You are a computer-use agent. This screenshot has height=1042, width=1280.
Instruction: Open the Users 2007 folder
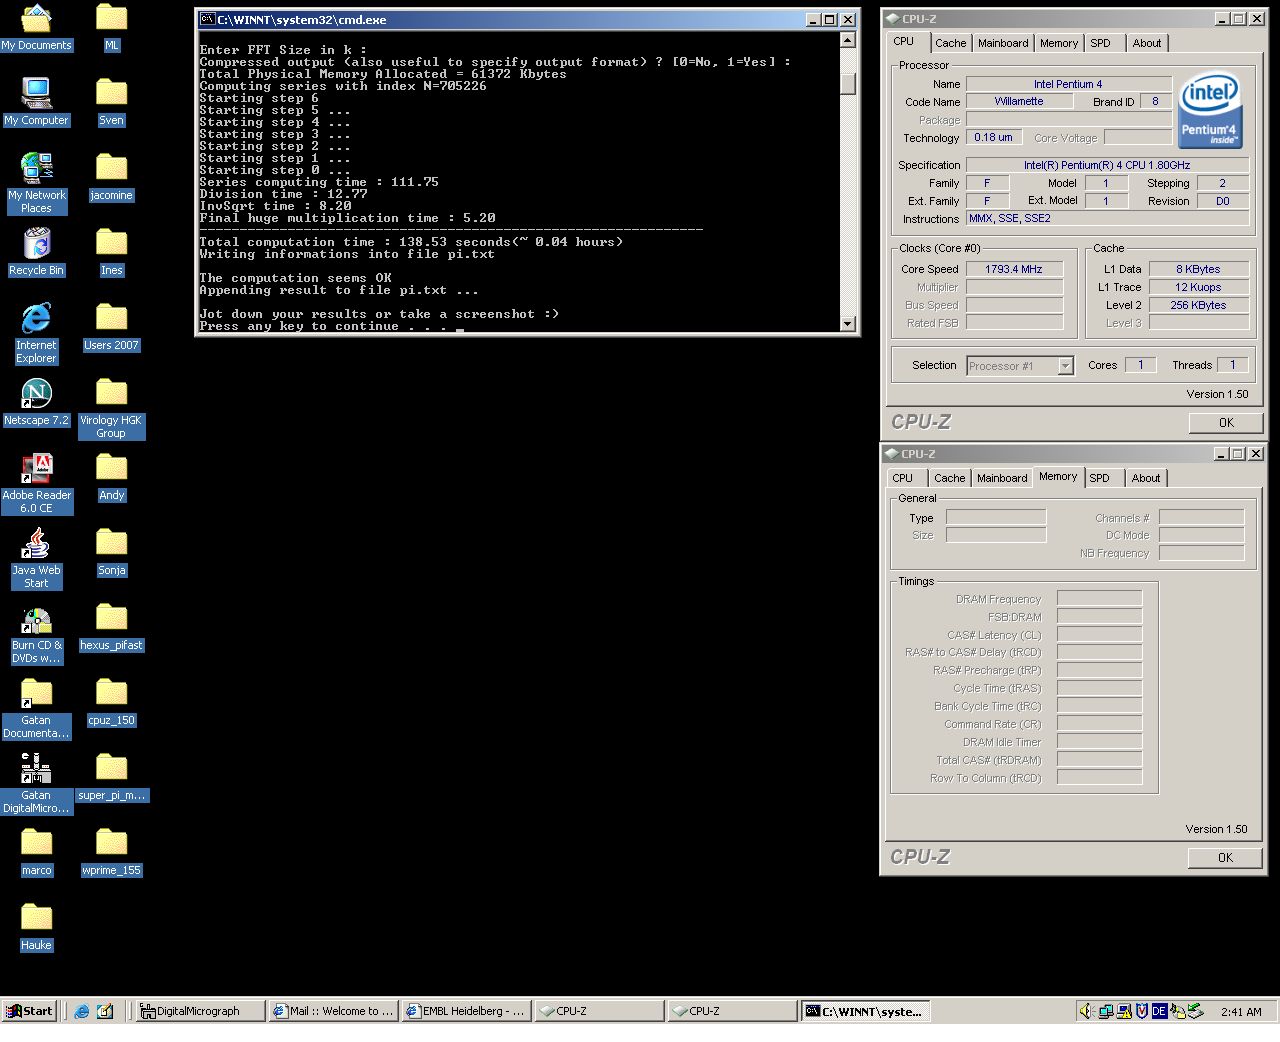coord(111,326)
